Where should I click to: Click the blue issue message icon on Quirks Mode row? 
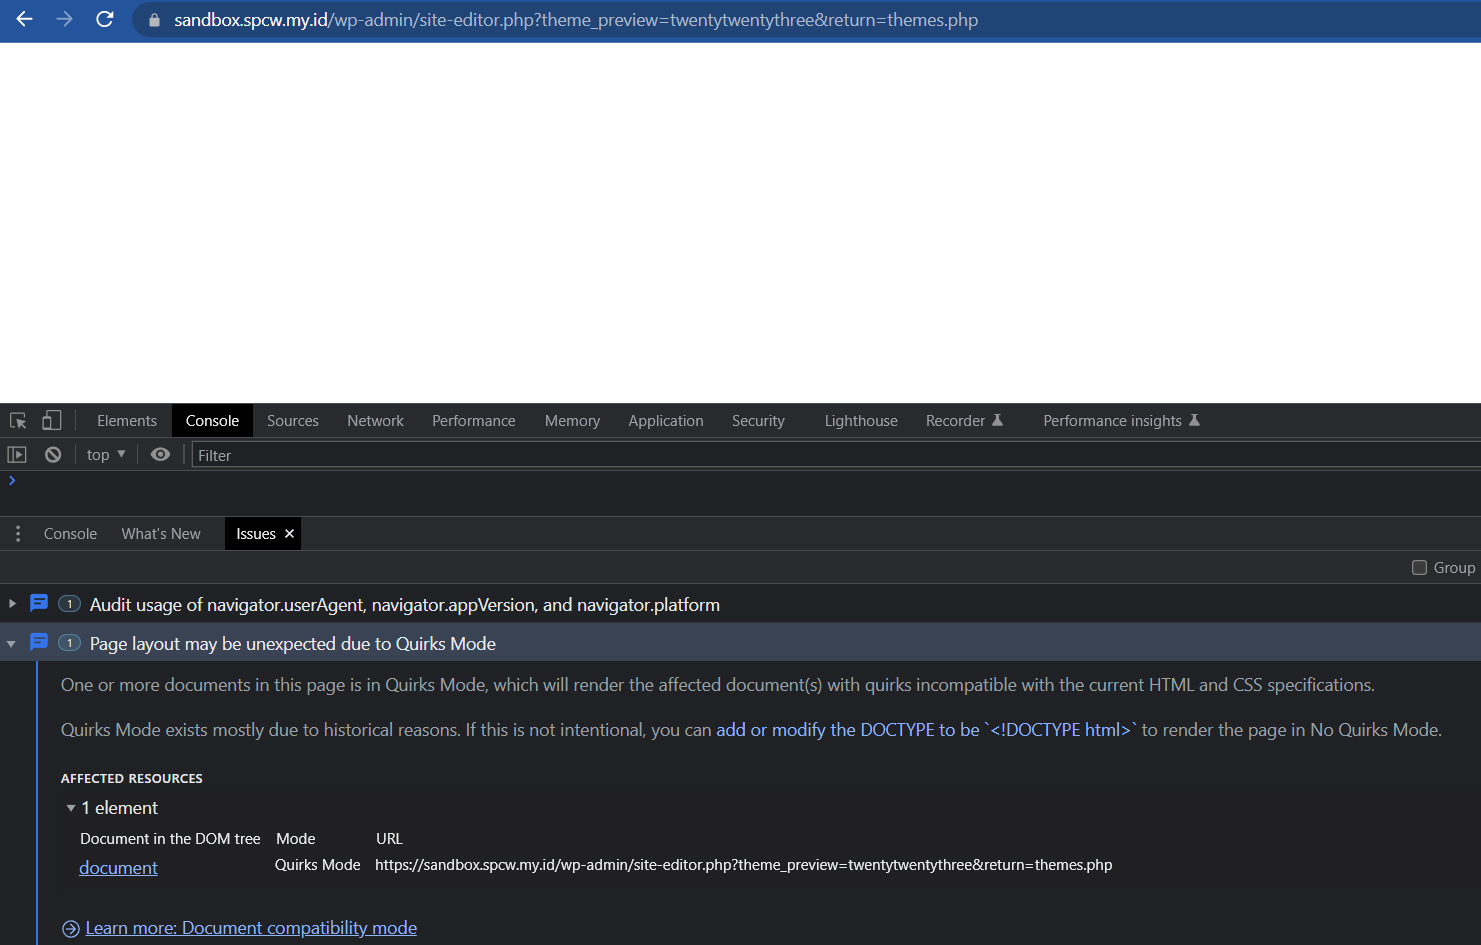(38, 642)
